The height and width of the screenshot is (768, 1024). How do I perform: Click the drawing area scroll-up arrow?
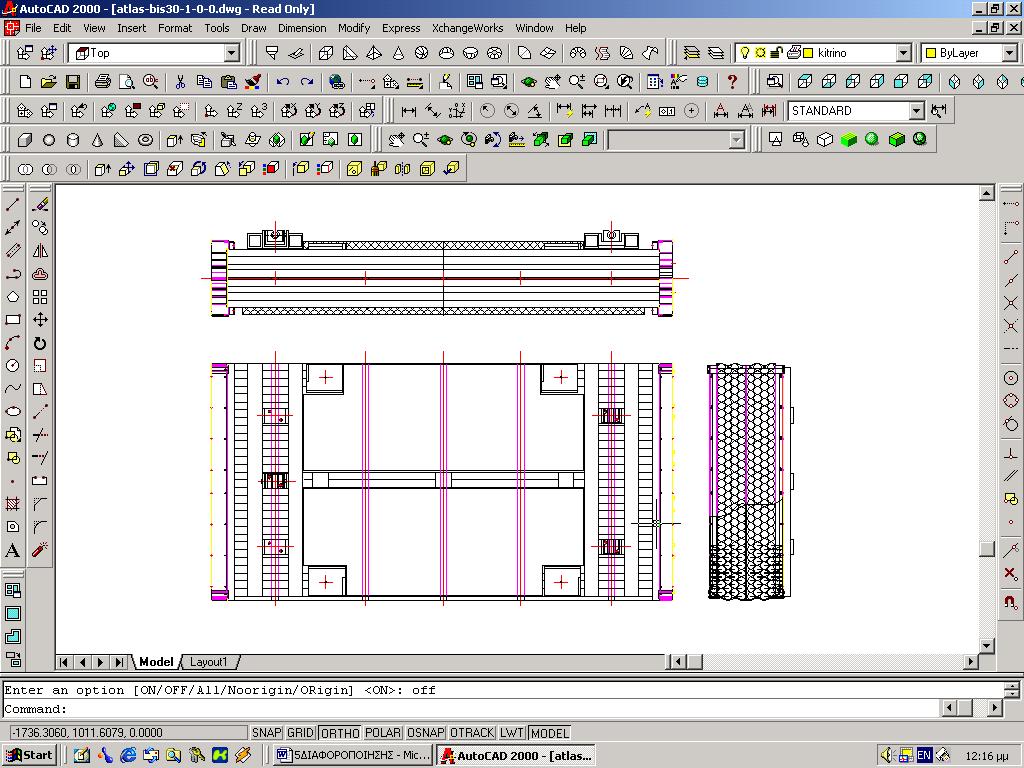pos(987,193)
